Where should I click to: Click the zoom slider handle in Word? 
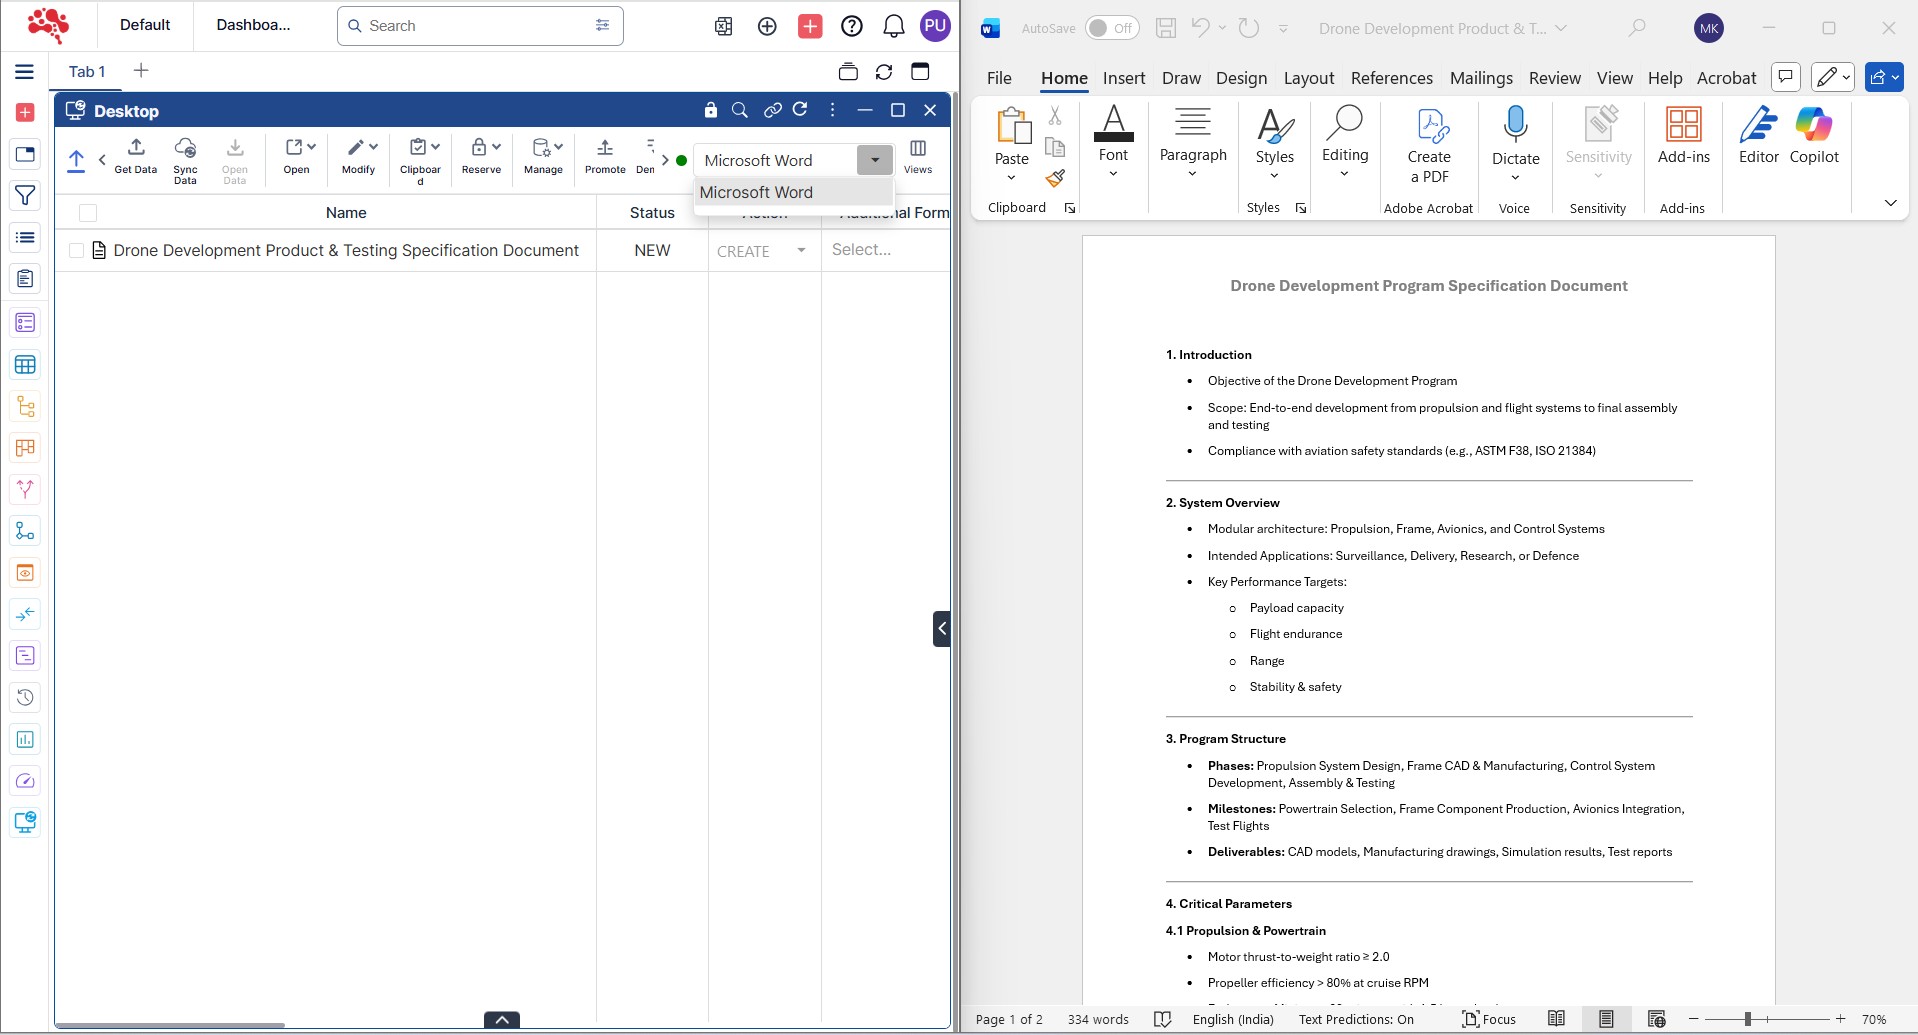coord(1747,1019)
